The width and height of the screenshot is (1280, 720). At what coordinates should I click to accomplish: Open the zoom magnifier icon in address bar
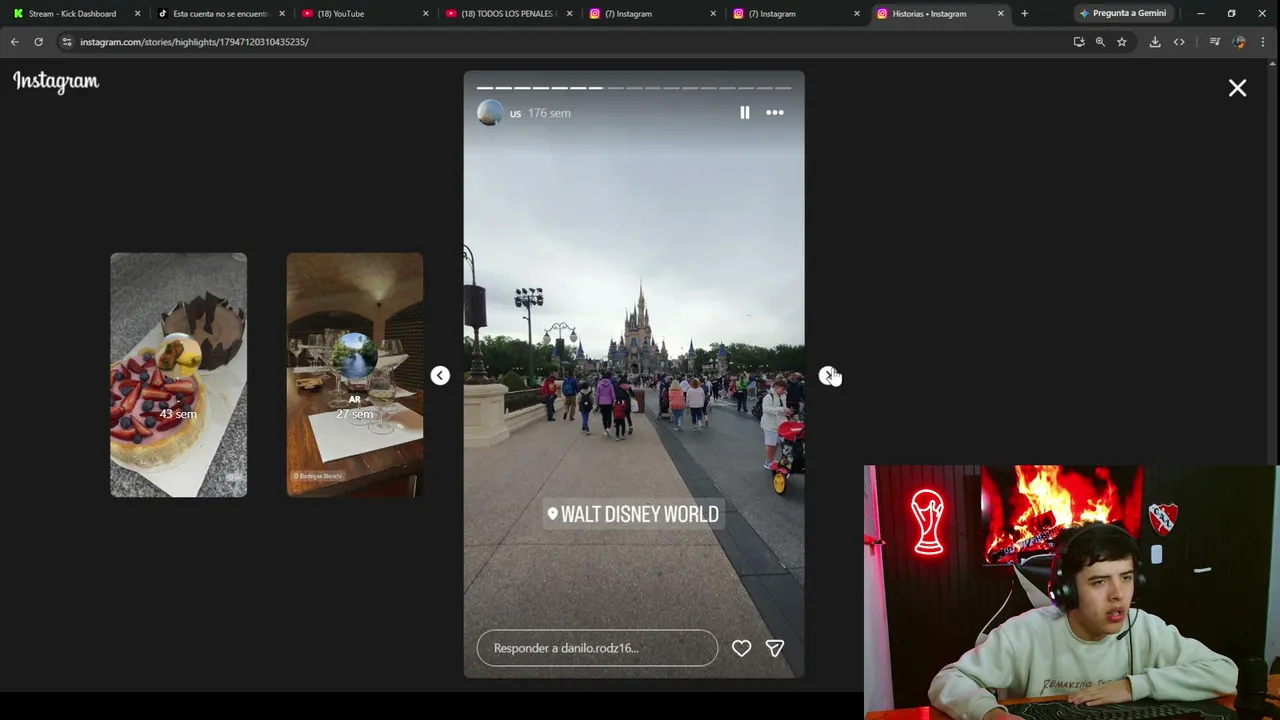pos(1100,42)
